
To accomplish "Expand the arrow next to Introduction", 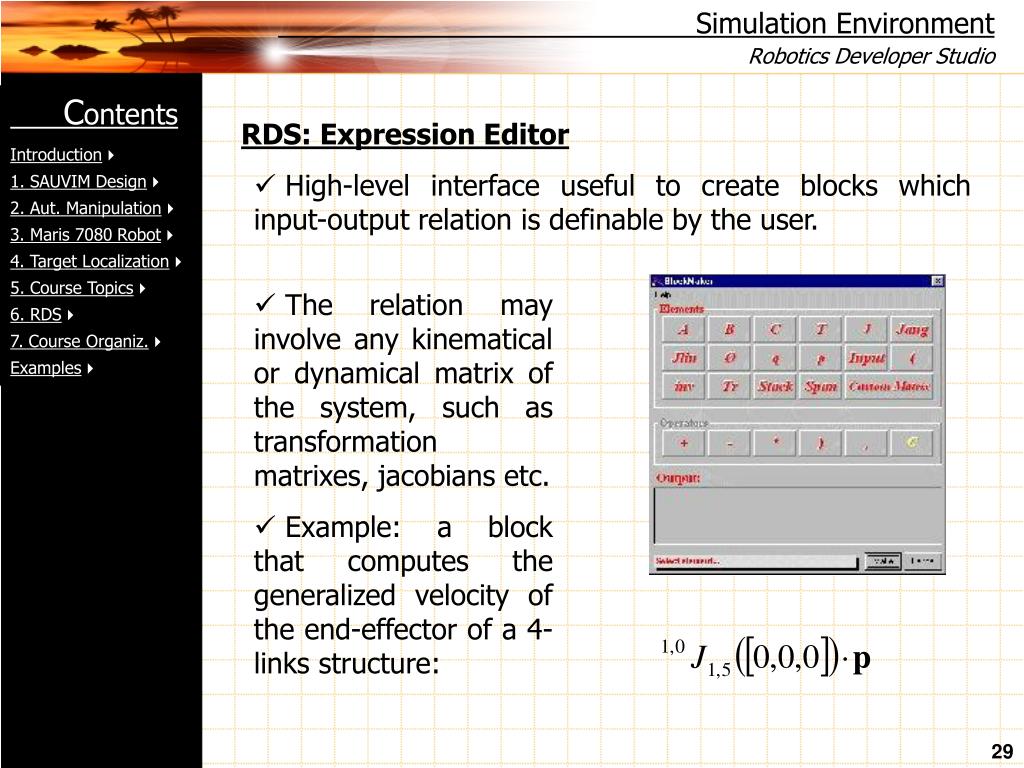I will tap(111, 155).
